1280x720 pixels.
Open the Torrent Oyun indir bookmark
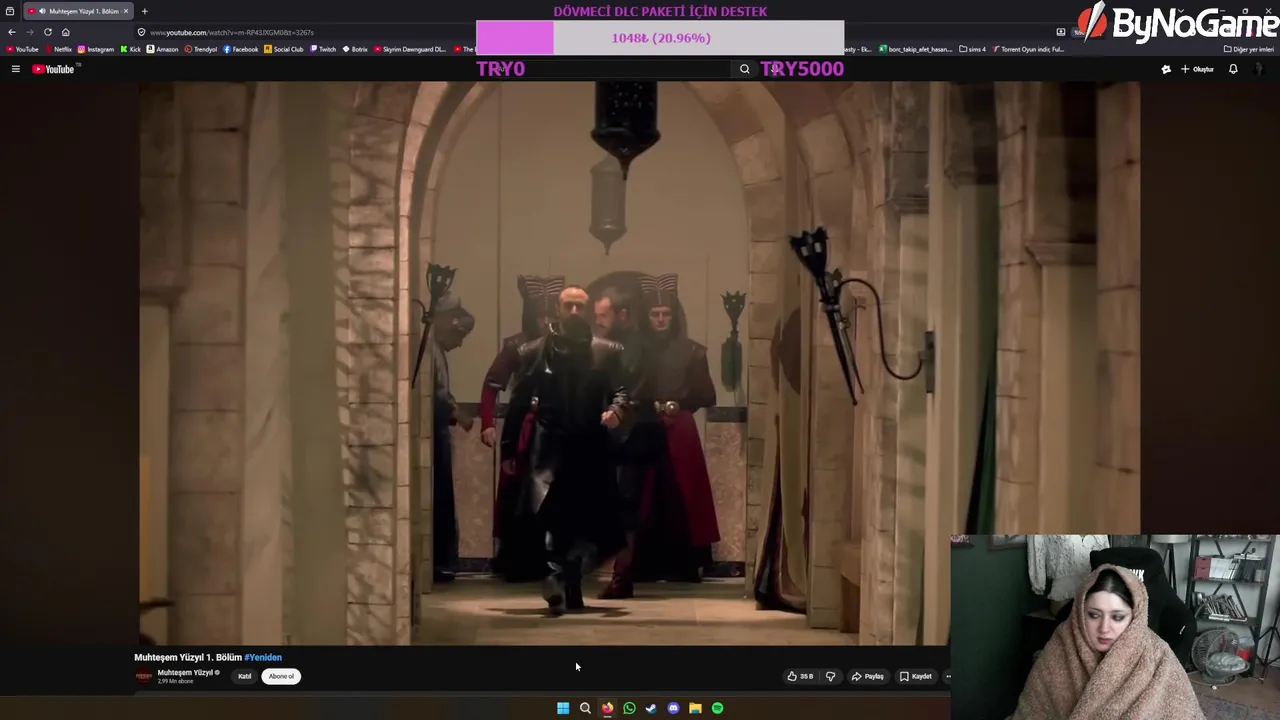pos(1028,49)
